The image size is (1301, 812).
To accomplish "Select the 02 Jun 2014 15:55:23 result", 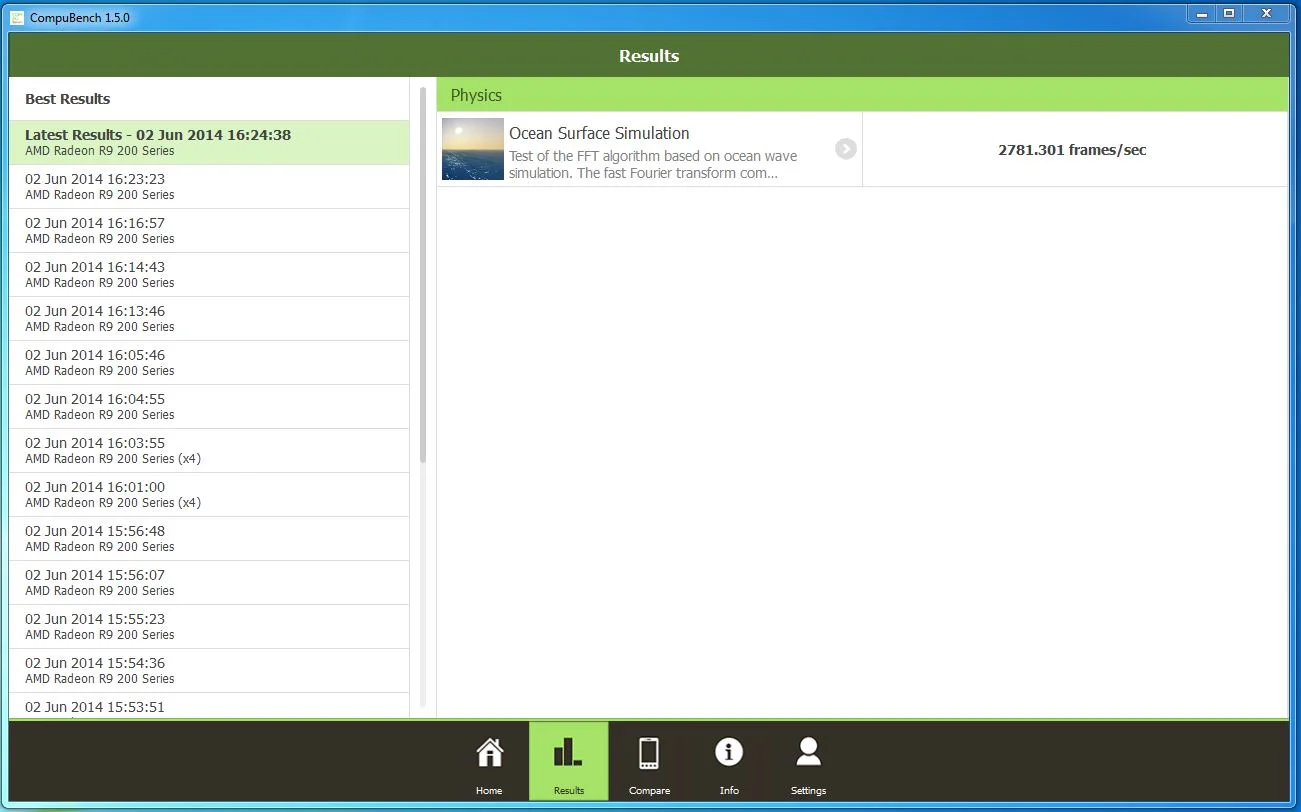I will pyautogui.click(x=209, y=627).
